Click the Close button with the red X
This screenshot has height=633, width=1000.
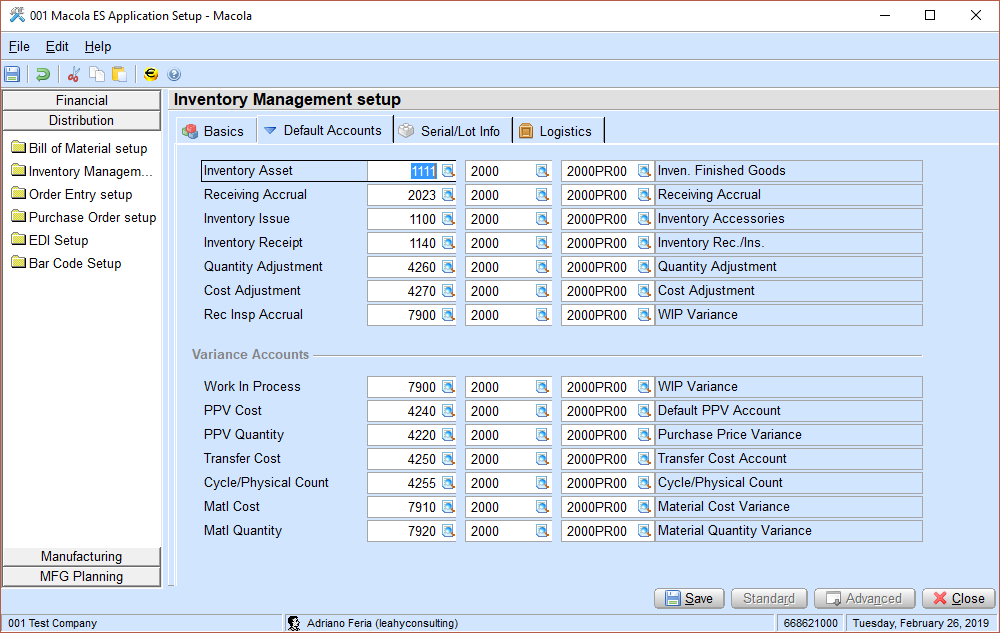coord(959,599)
